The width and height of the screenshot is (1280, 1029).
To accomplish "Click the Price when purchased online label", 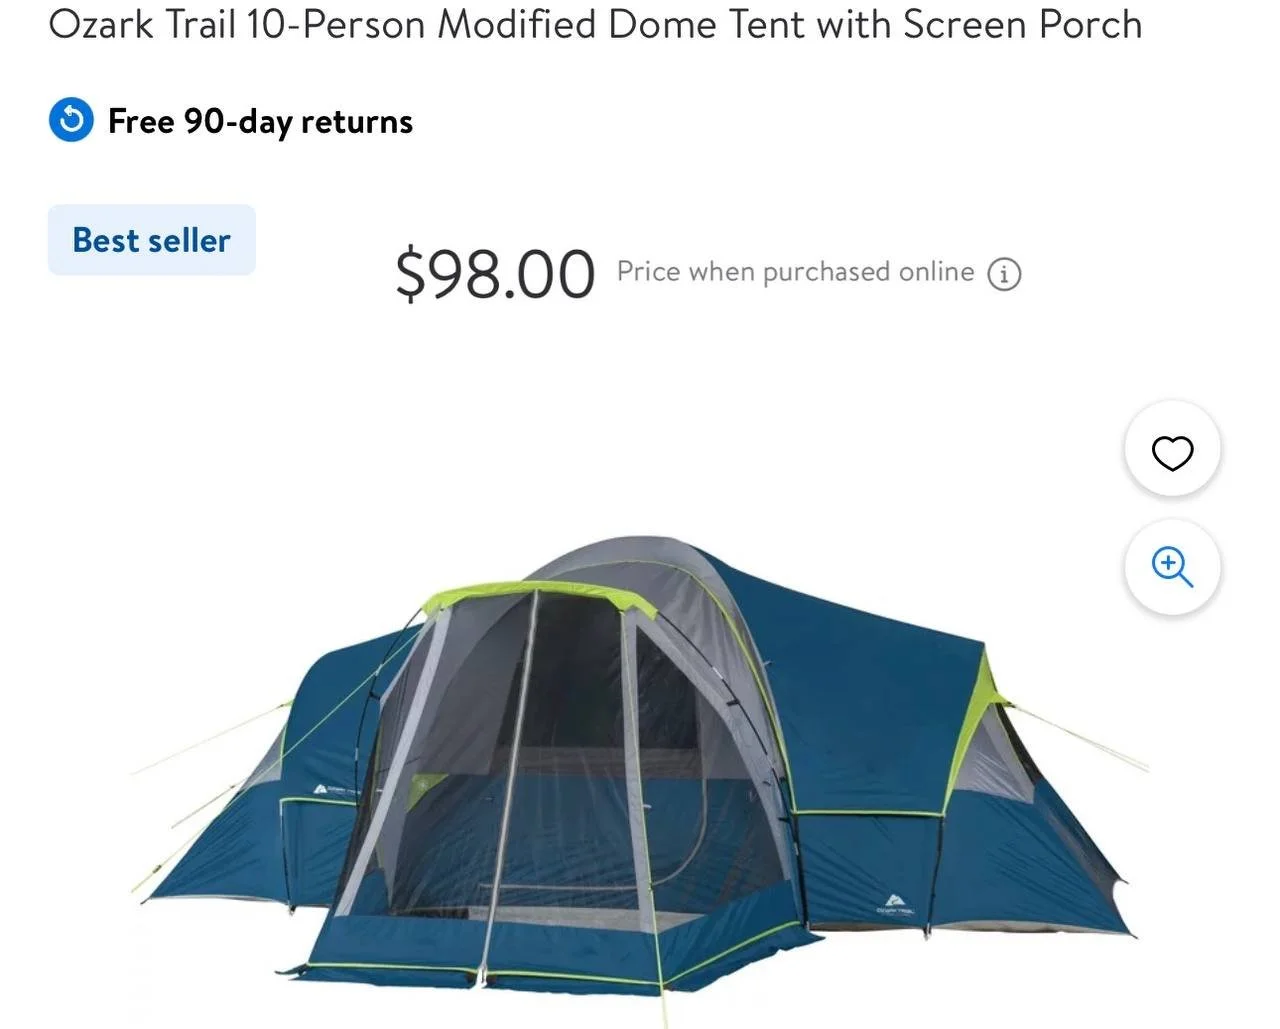I will coord(795,272).
